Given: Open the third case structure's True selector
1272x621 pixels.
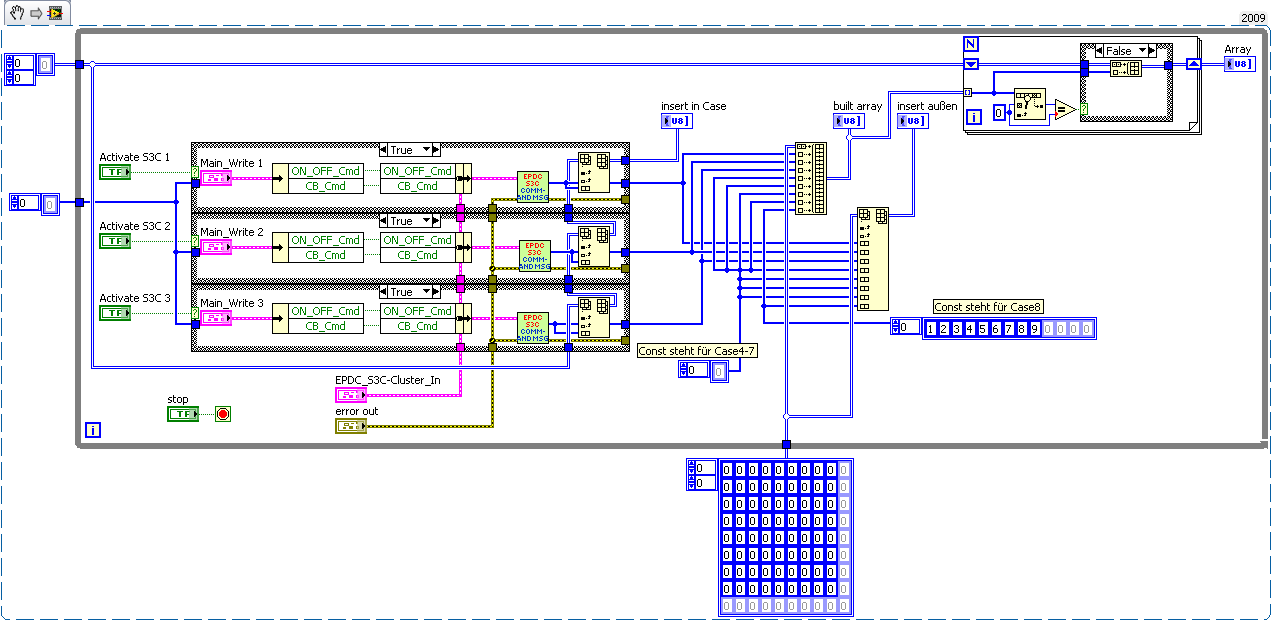Looking at the screenshot, I should [x=410, y=292].
